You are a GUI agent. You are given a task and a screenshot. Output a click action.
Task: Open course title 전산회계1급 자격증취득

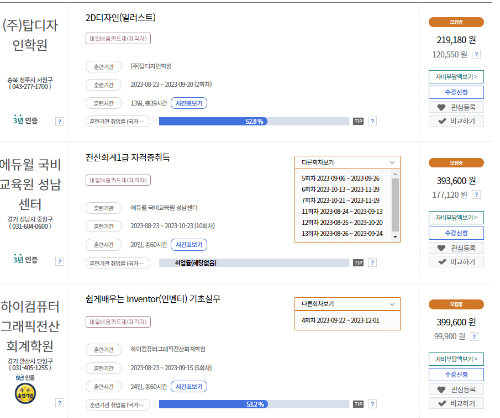click(x=128, y=157)
